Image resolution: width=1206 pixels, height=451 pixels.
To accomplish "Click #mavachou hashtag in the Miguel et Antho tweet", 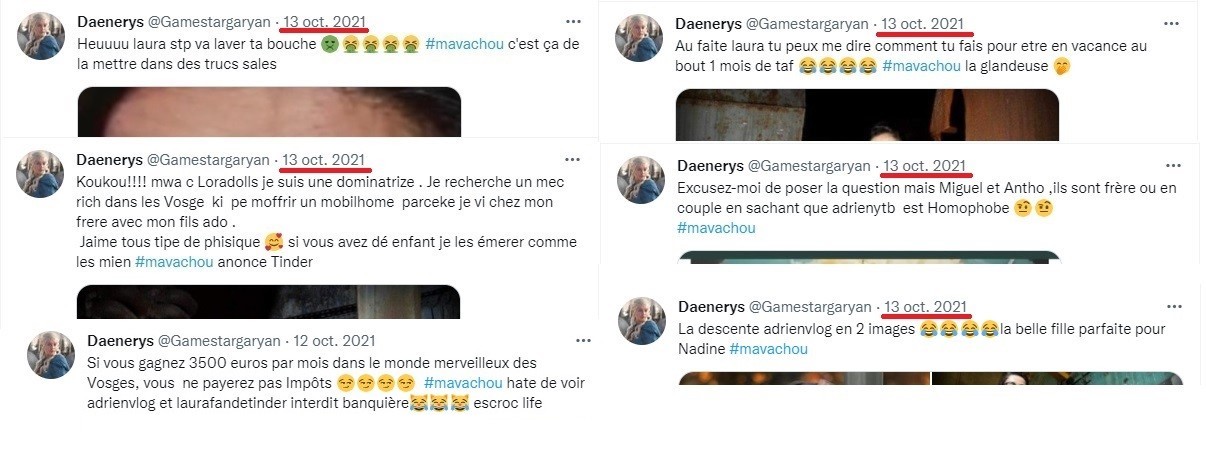I will [716, 228].
